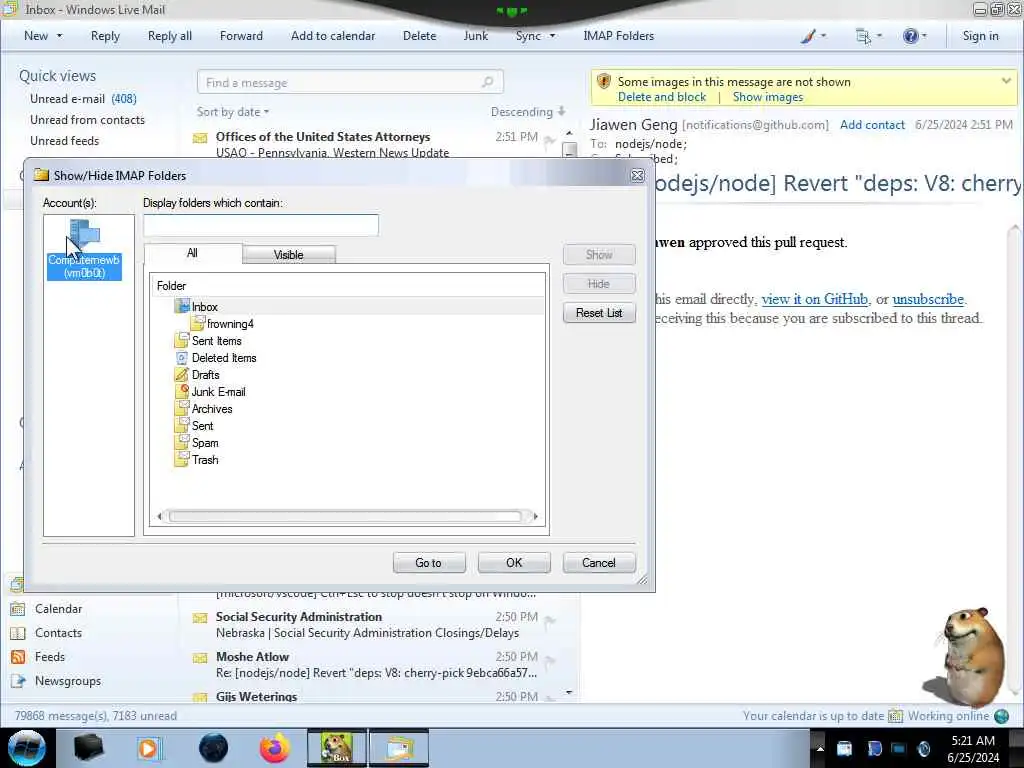Click the Windows Start button
Image resolution: width=1024 pixels, height=768 pixels.
(27, 748)
